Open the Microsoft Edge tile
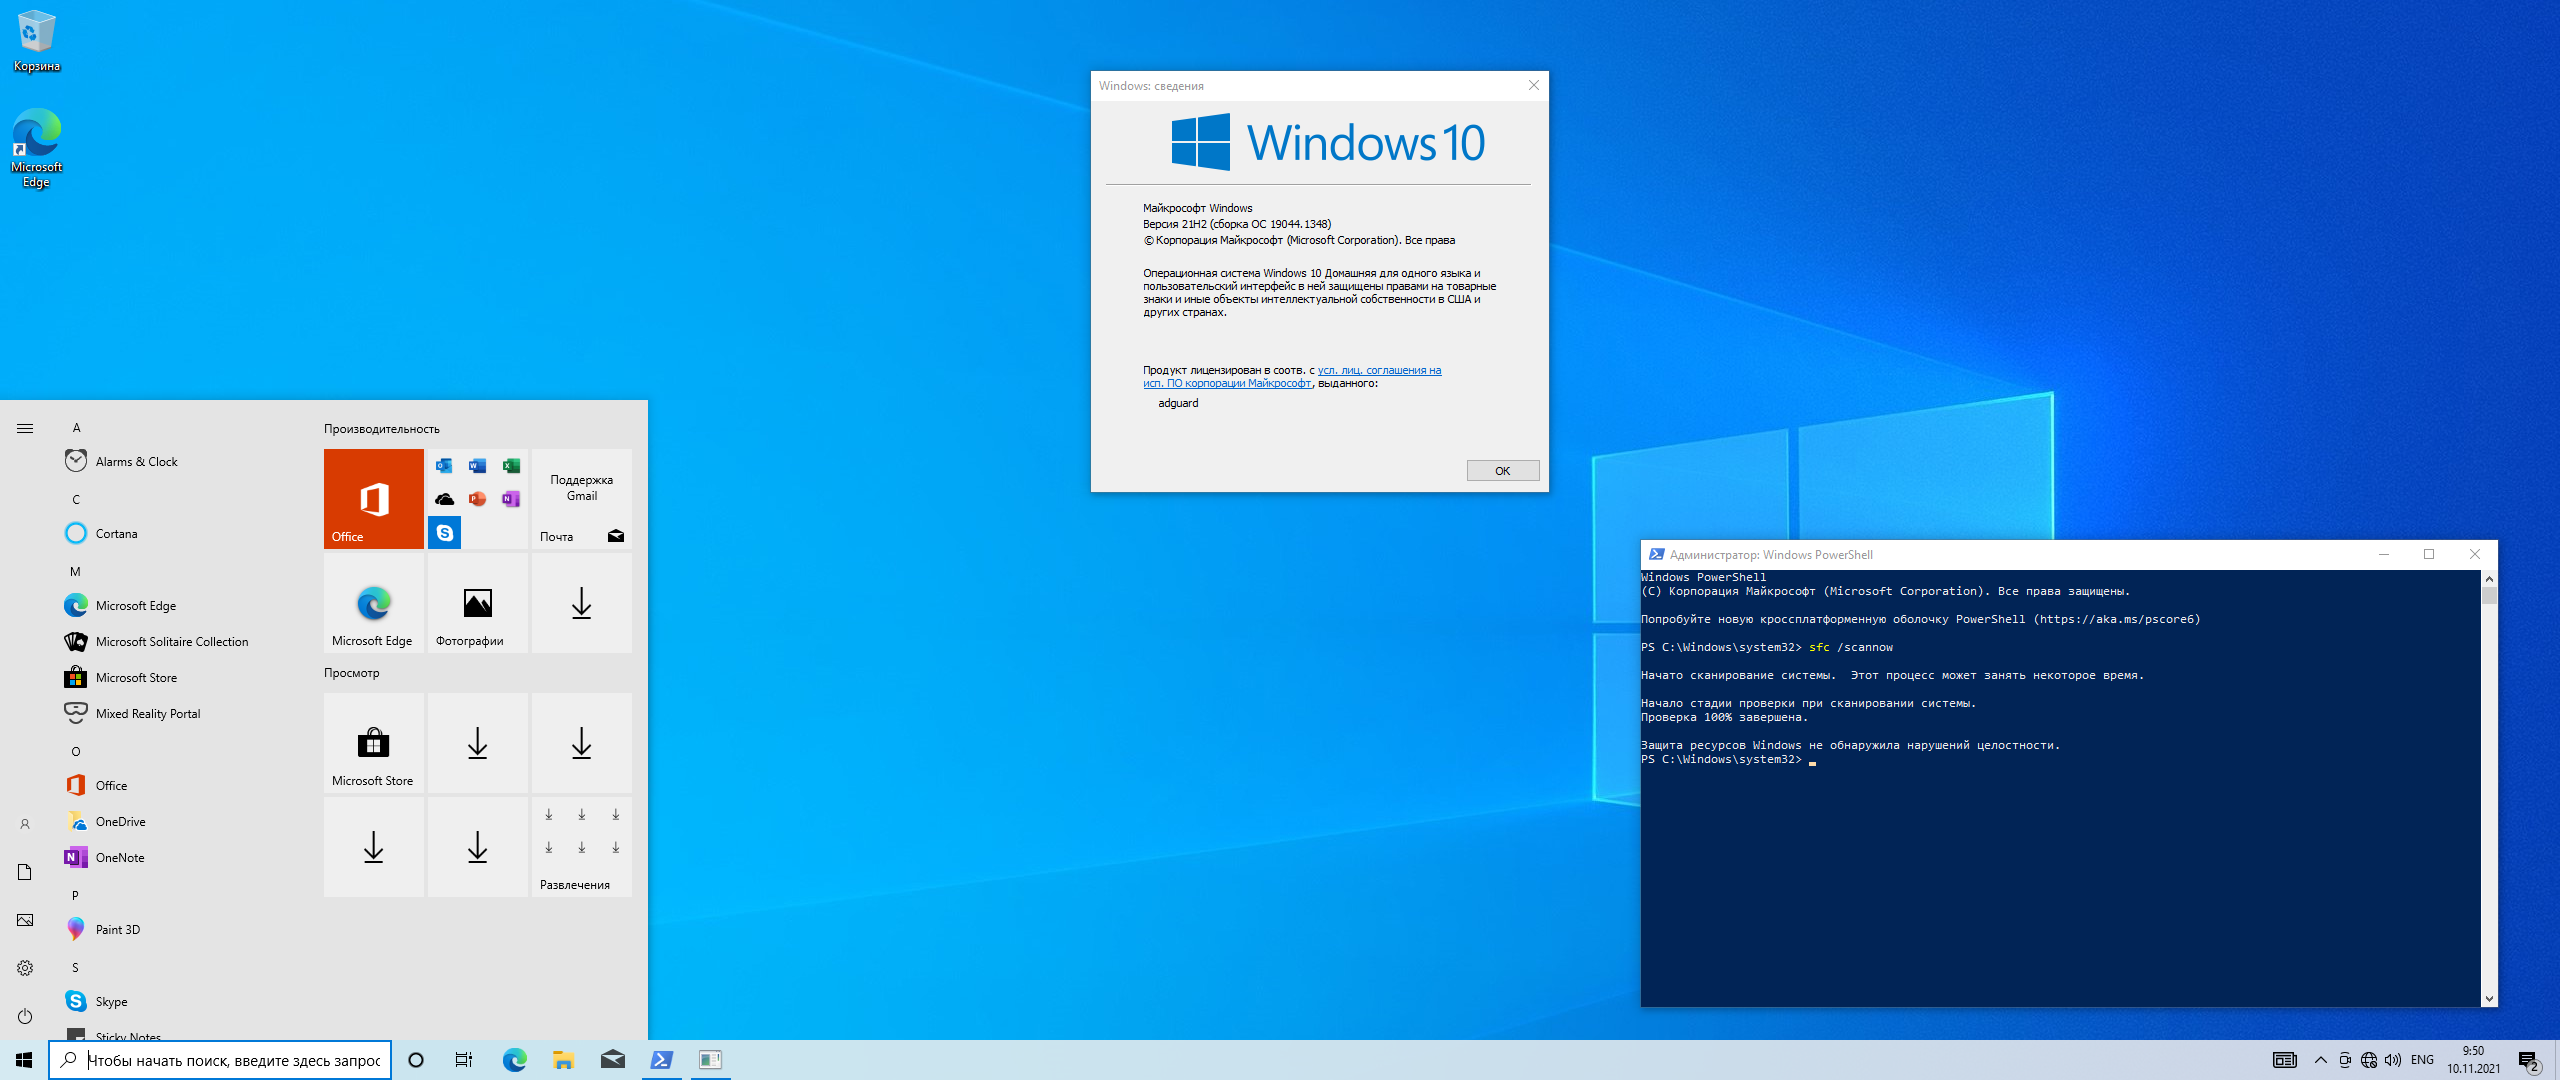 point(374,603)
